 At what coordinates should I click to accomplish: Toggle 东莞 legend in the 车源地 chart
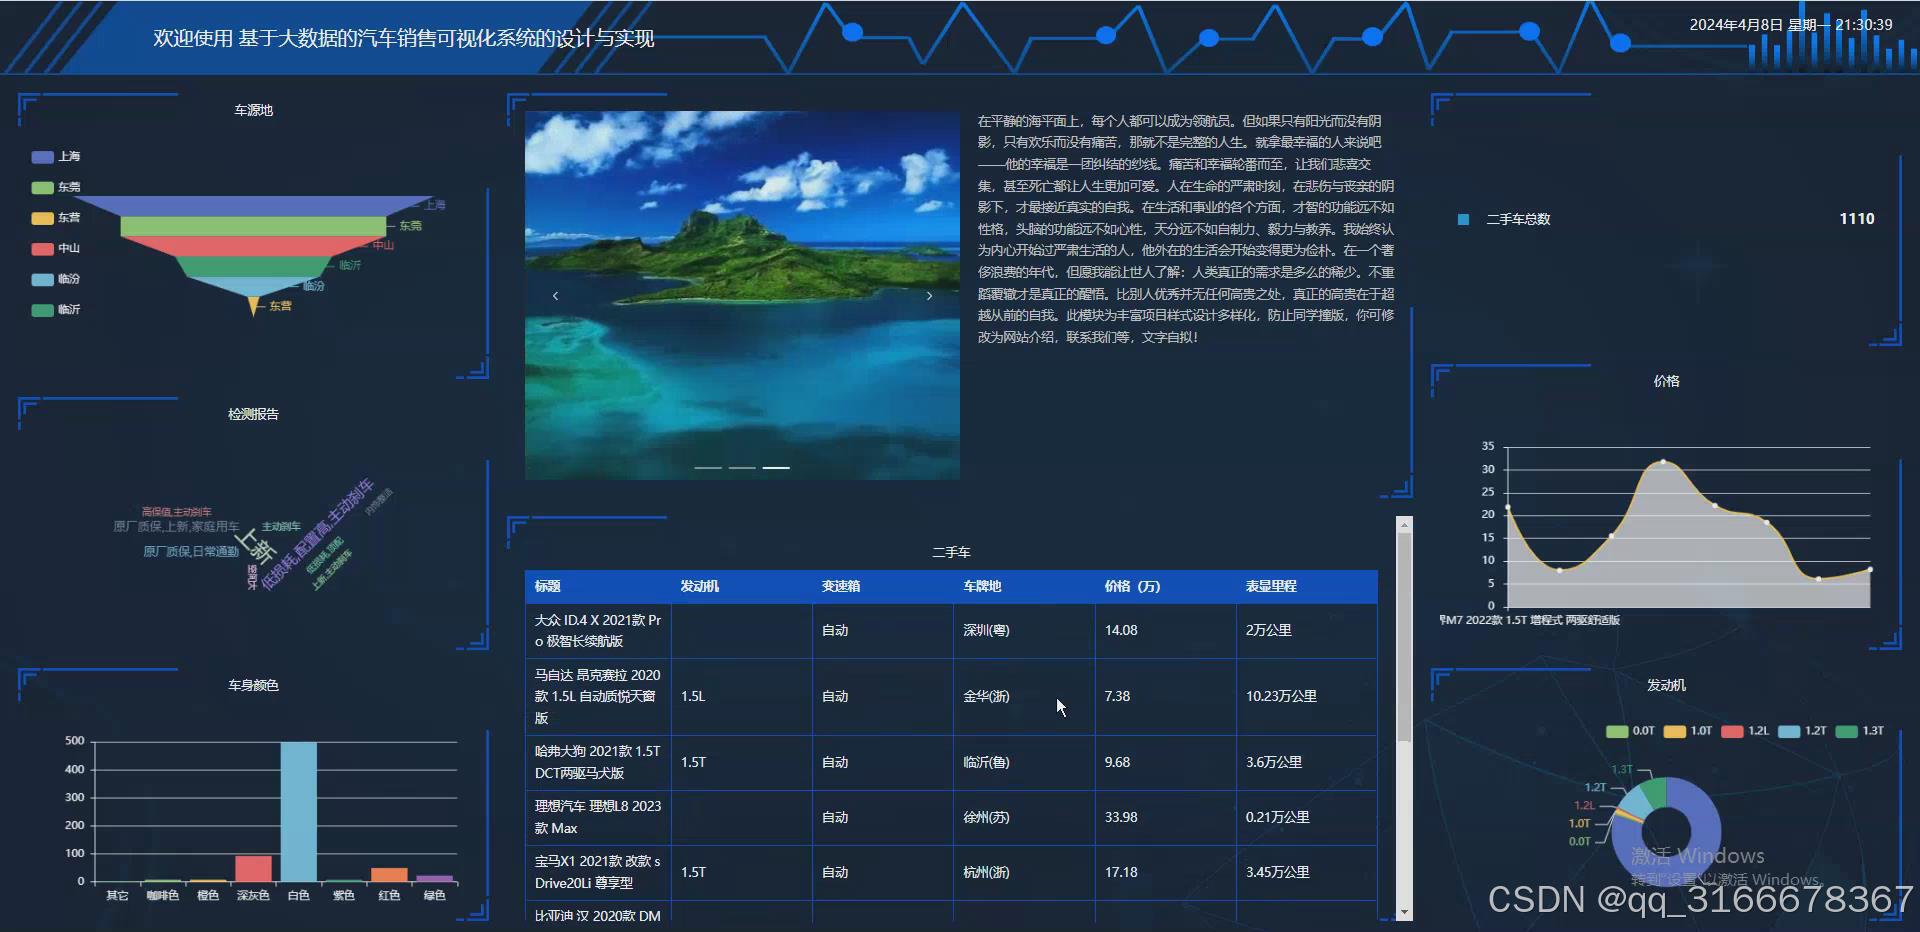[56, 187]
